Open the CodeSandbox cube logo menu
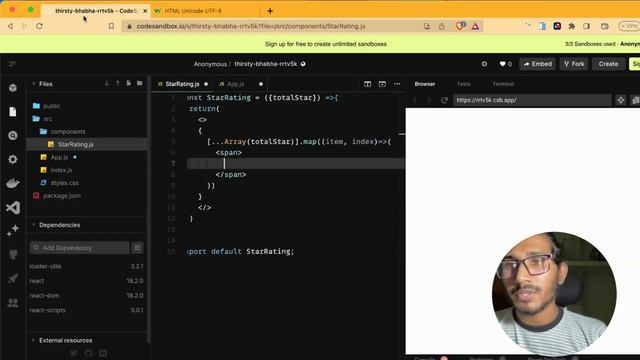This screenshot has width=640, height=360. click(13, 88)
